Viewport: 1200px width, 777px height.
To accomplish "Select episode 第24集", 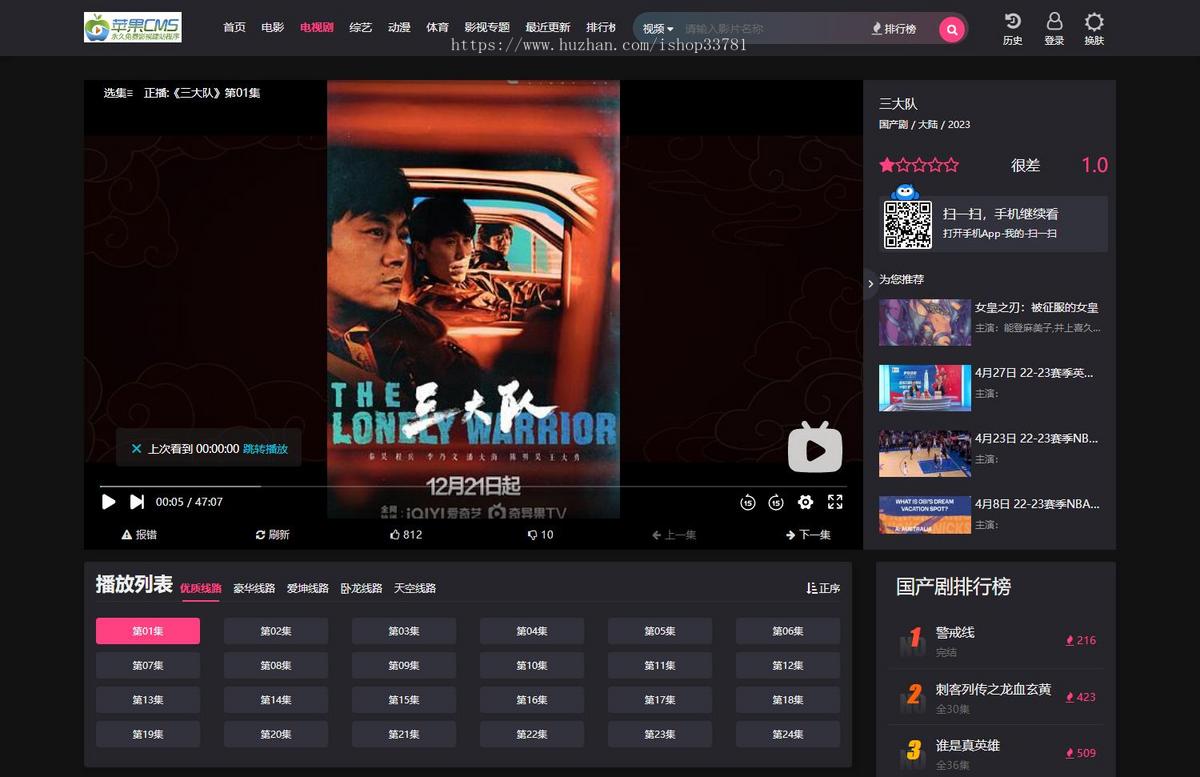I will point(788,734).
